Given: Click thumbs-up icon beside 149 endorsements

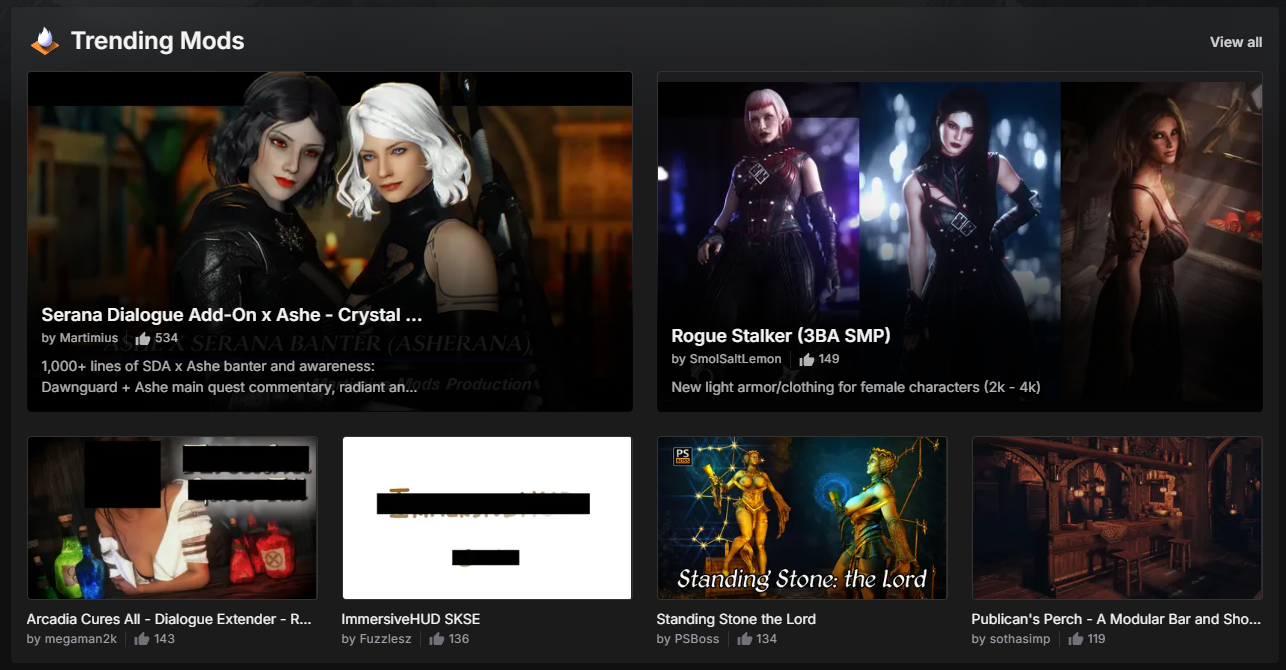Looking at the screenshot, I should pyautogui.click(x=807, y=359).
